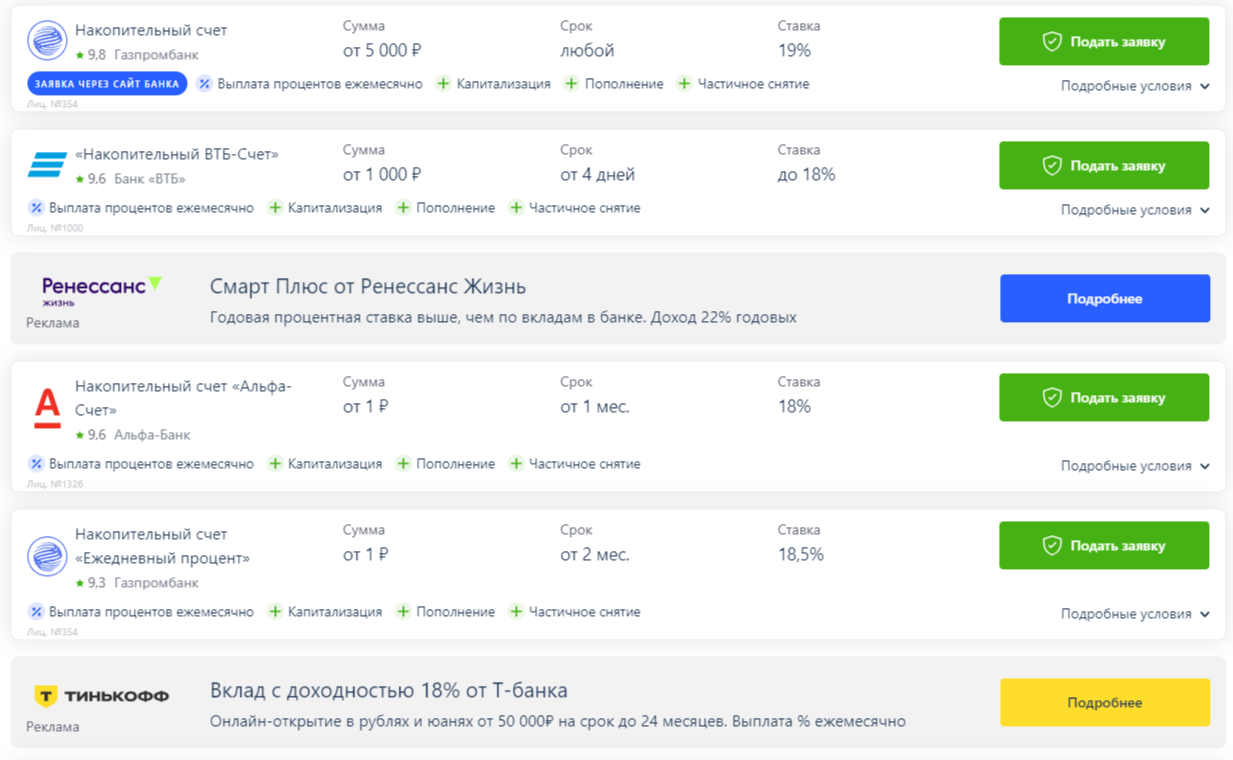Click the Gazprombank logo on the Накопительный счет offer
1233x760 pixels.
click(x=47, y=42)
